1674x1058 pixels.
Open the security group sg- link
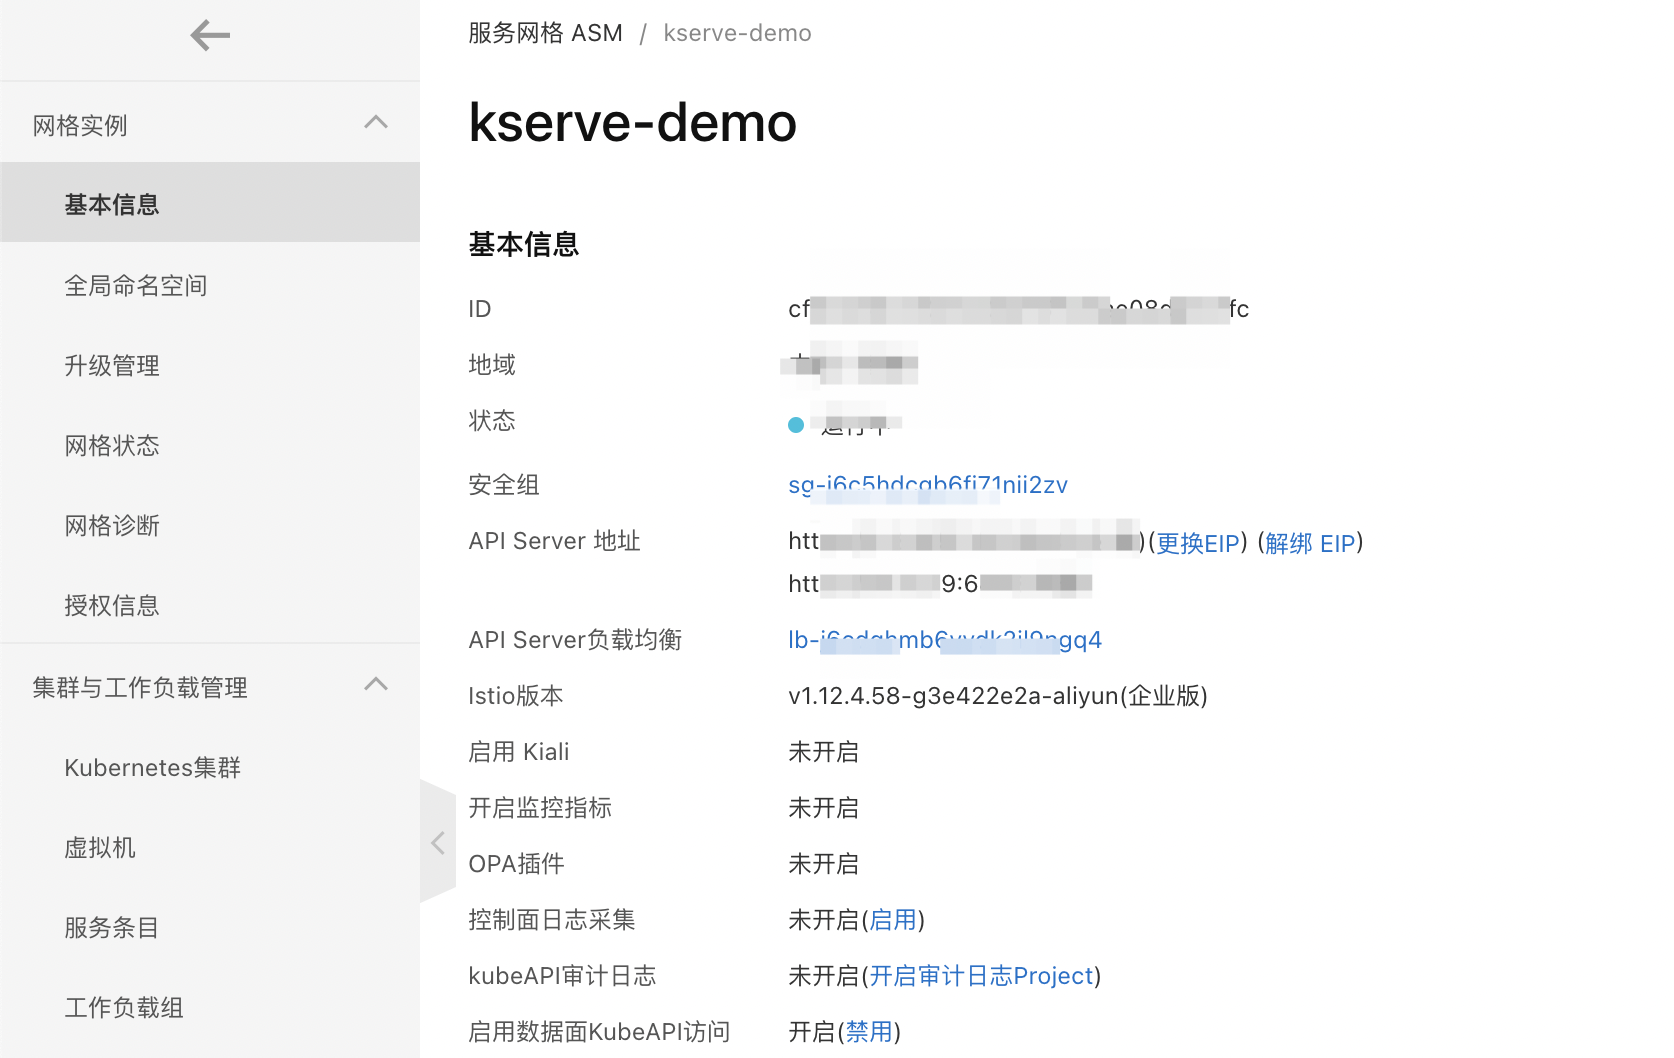tap(927, 484)
